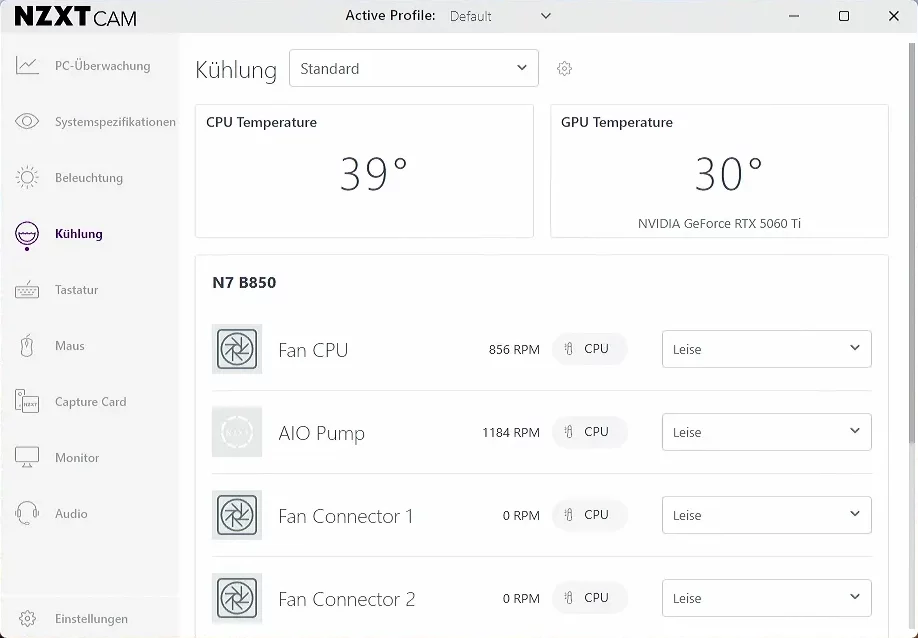Click the Tastatur keyboard icon
The image size is (918, 638).
click(27, 290)
